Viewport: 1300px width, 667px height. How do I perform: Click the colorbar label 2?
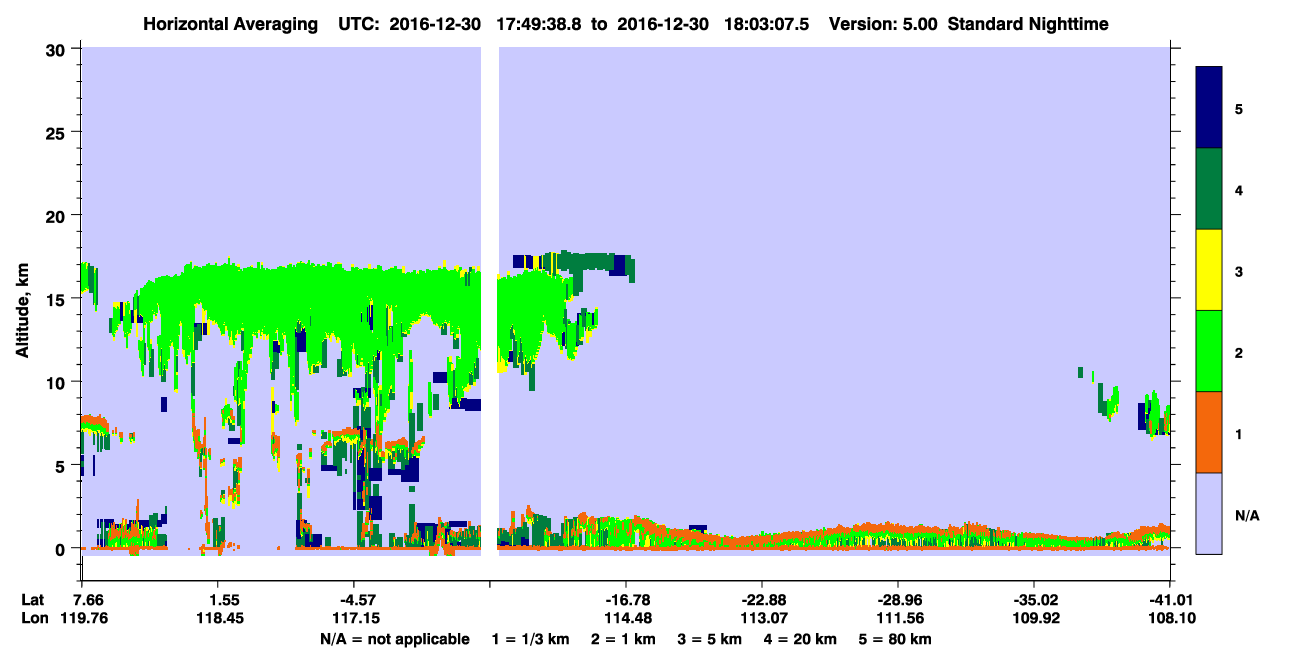click(x=1239, y=352)
